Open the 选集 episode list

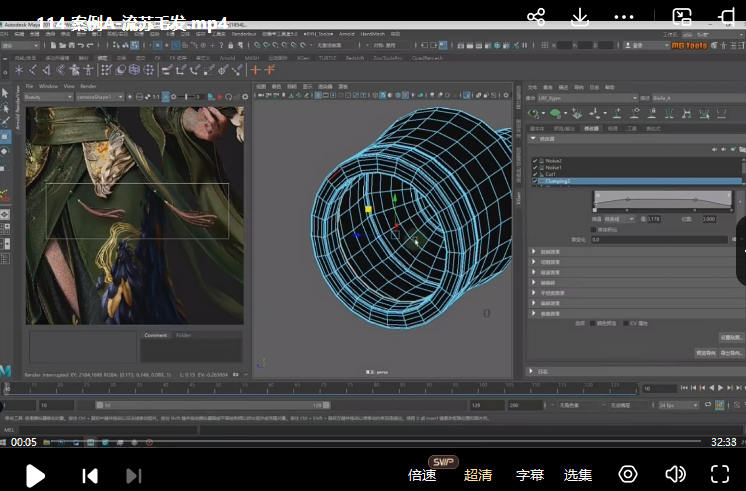click(578, 475)
